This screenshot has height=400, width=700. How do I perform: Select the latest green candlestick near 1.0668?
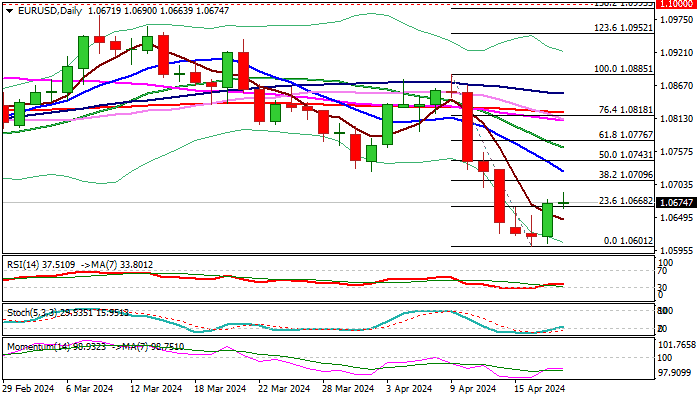pyautogui.click(x=548, y=220)
